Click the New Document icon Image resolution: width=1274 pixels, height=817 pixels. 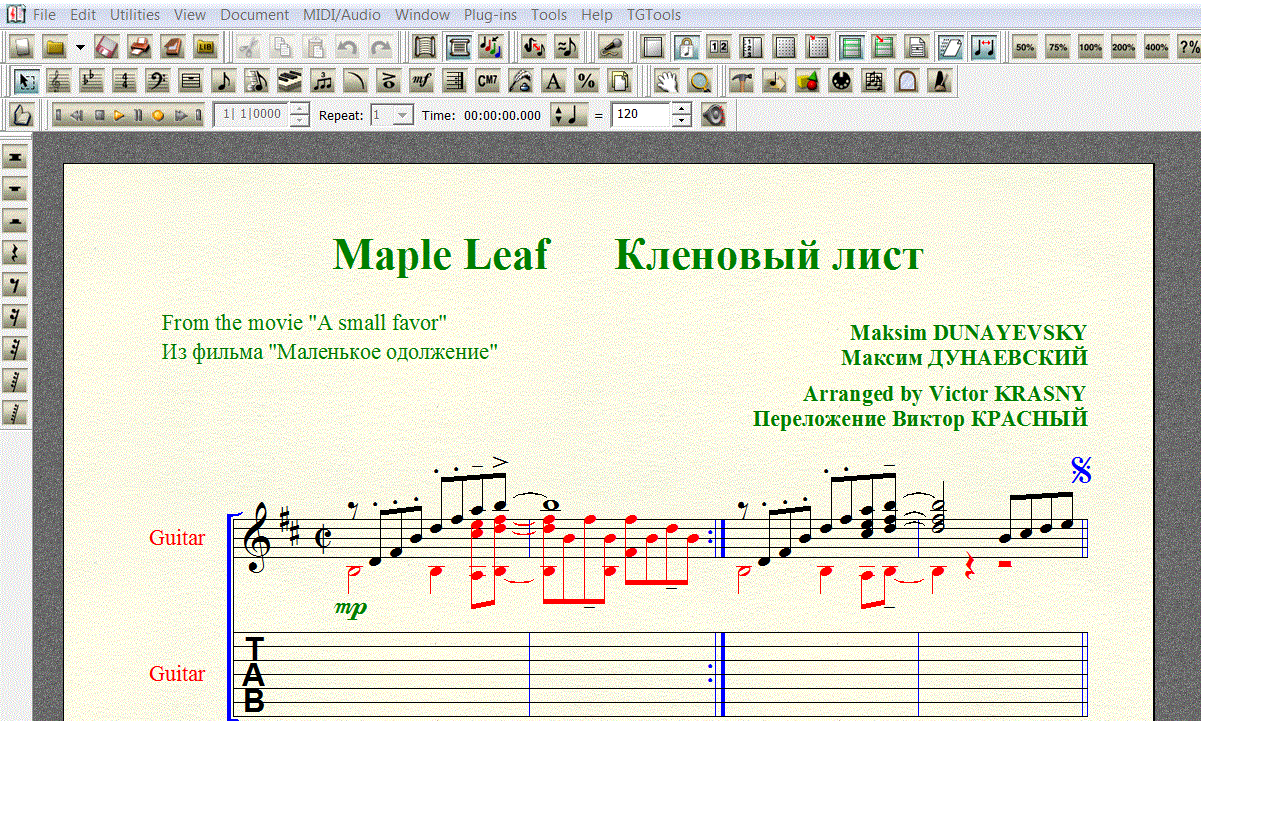[22, 47]
